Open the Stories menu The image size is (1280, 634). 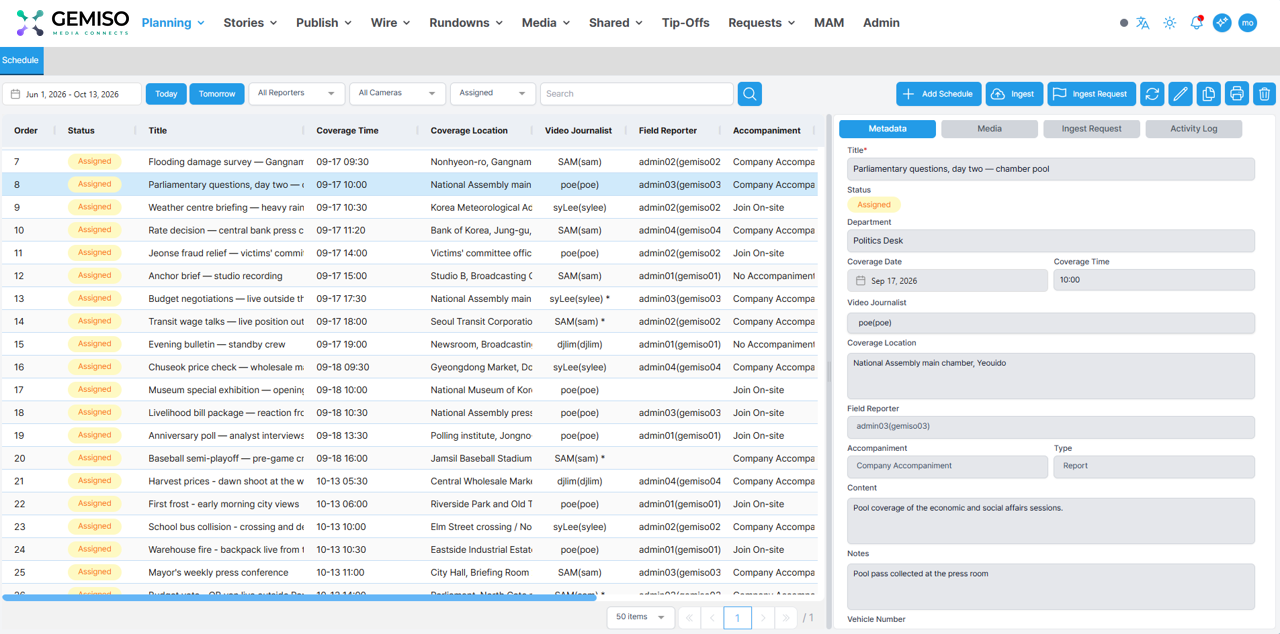[250, 23]
